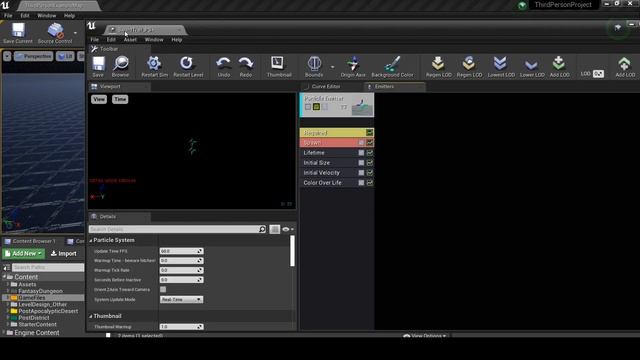Click the Details panel scrollbar
The image size is (640, 360).
click(x=292, y=251)
